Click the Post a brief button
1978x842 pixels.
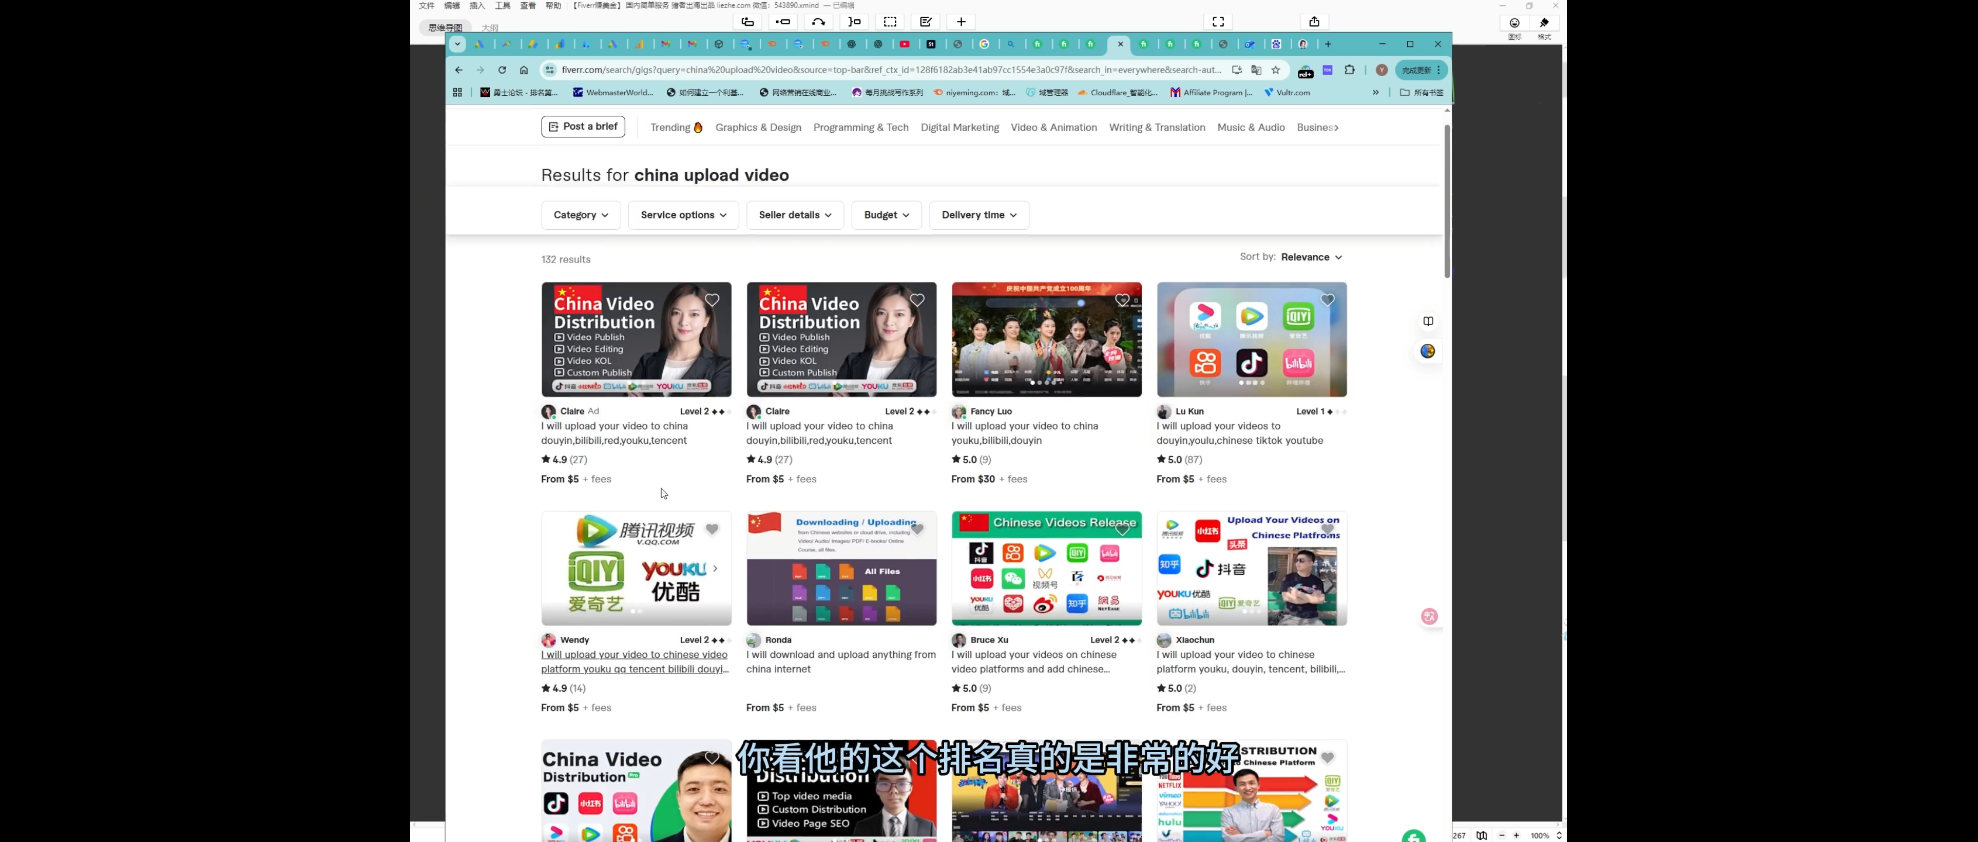pyautogui.click(x=583, y=127)
